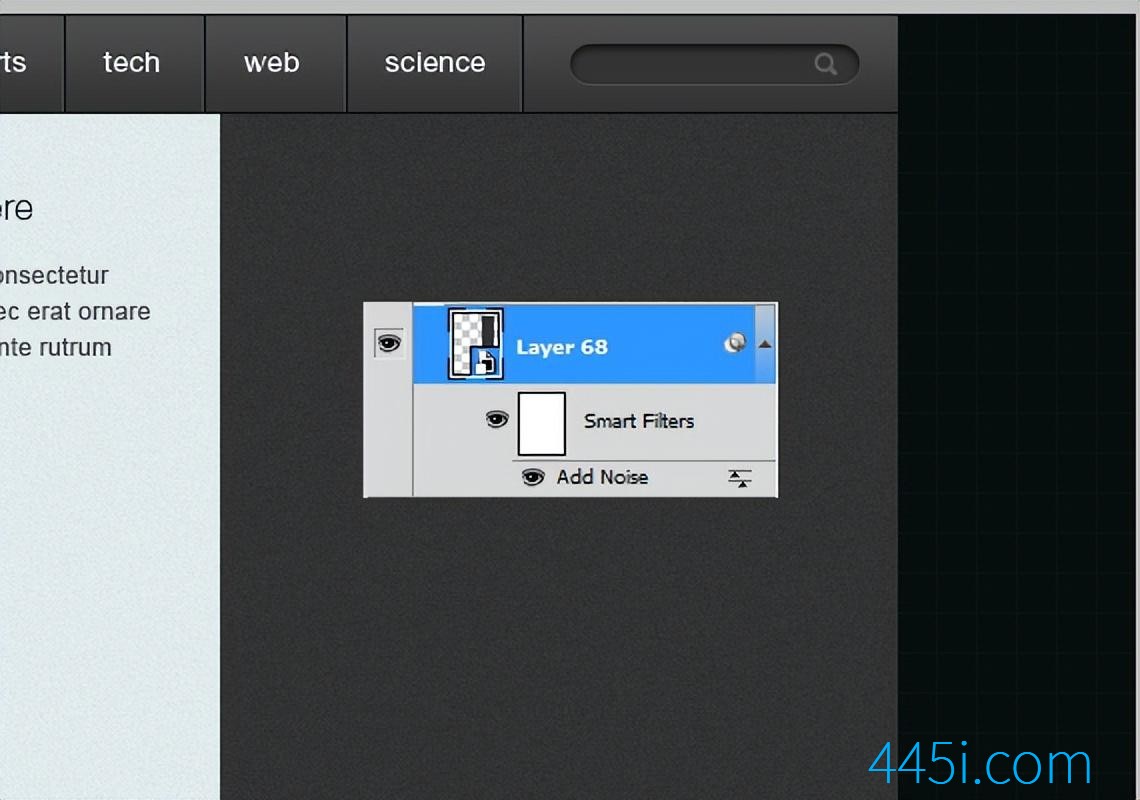Hide Layer 68 with its eye icon
1140x800 pixels.
click(389, 343)
